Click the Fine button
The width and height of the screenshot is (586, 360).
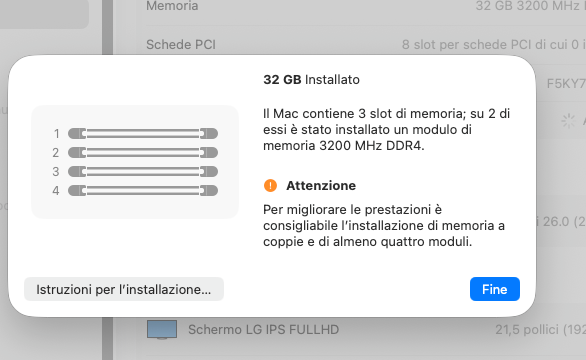[x=494, y=289]
